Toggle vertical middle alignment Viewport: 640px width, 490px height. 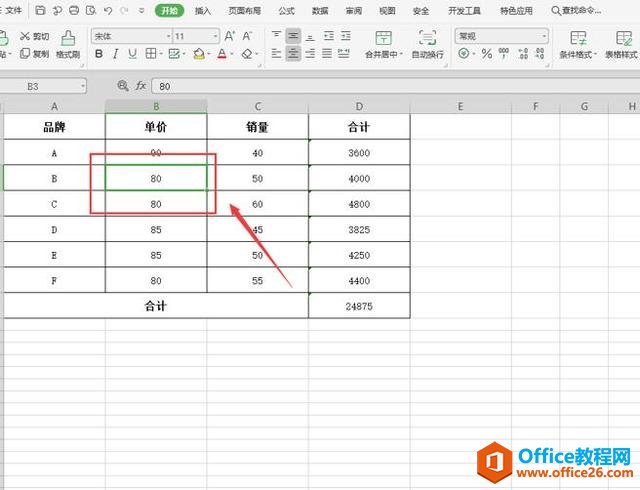[293, 36]
